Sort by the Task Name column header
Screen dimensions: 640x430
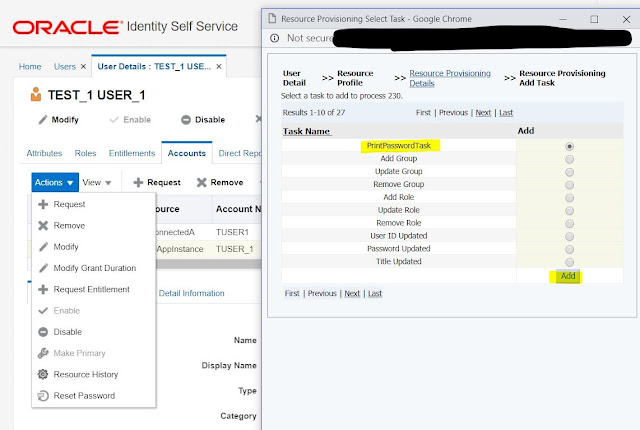point(307,131)
